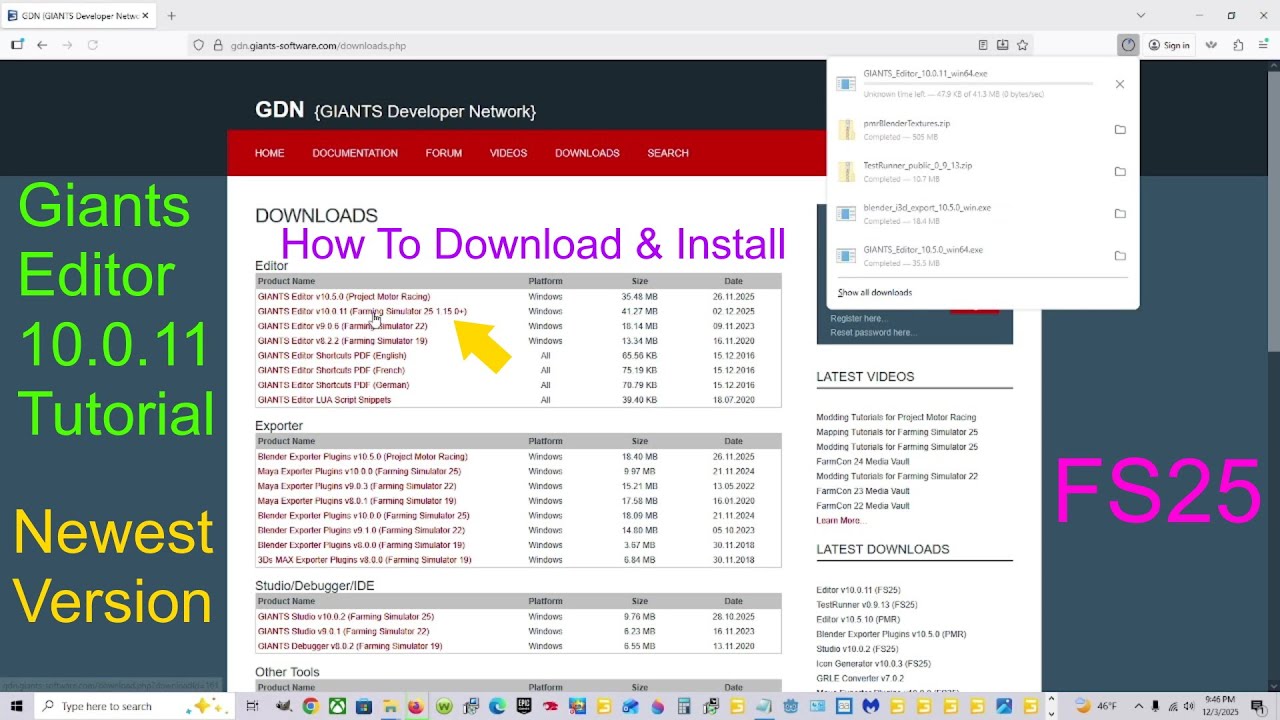Switch to Firefox on the taskbar

pyautogui.click(x=416, y=706)
